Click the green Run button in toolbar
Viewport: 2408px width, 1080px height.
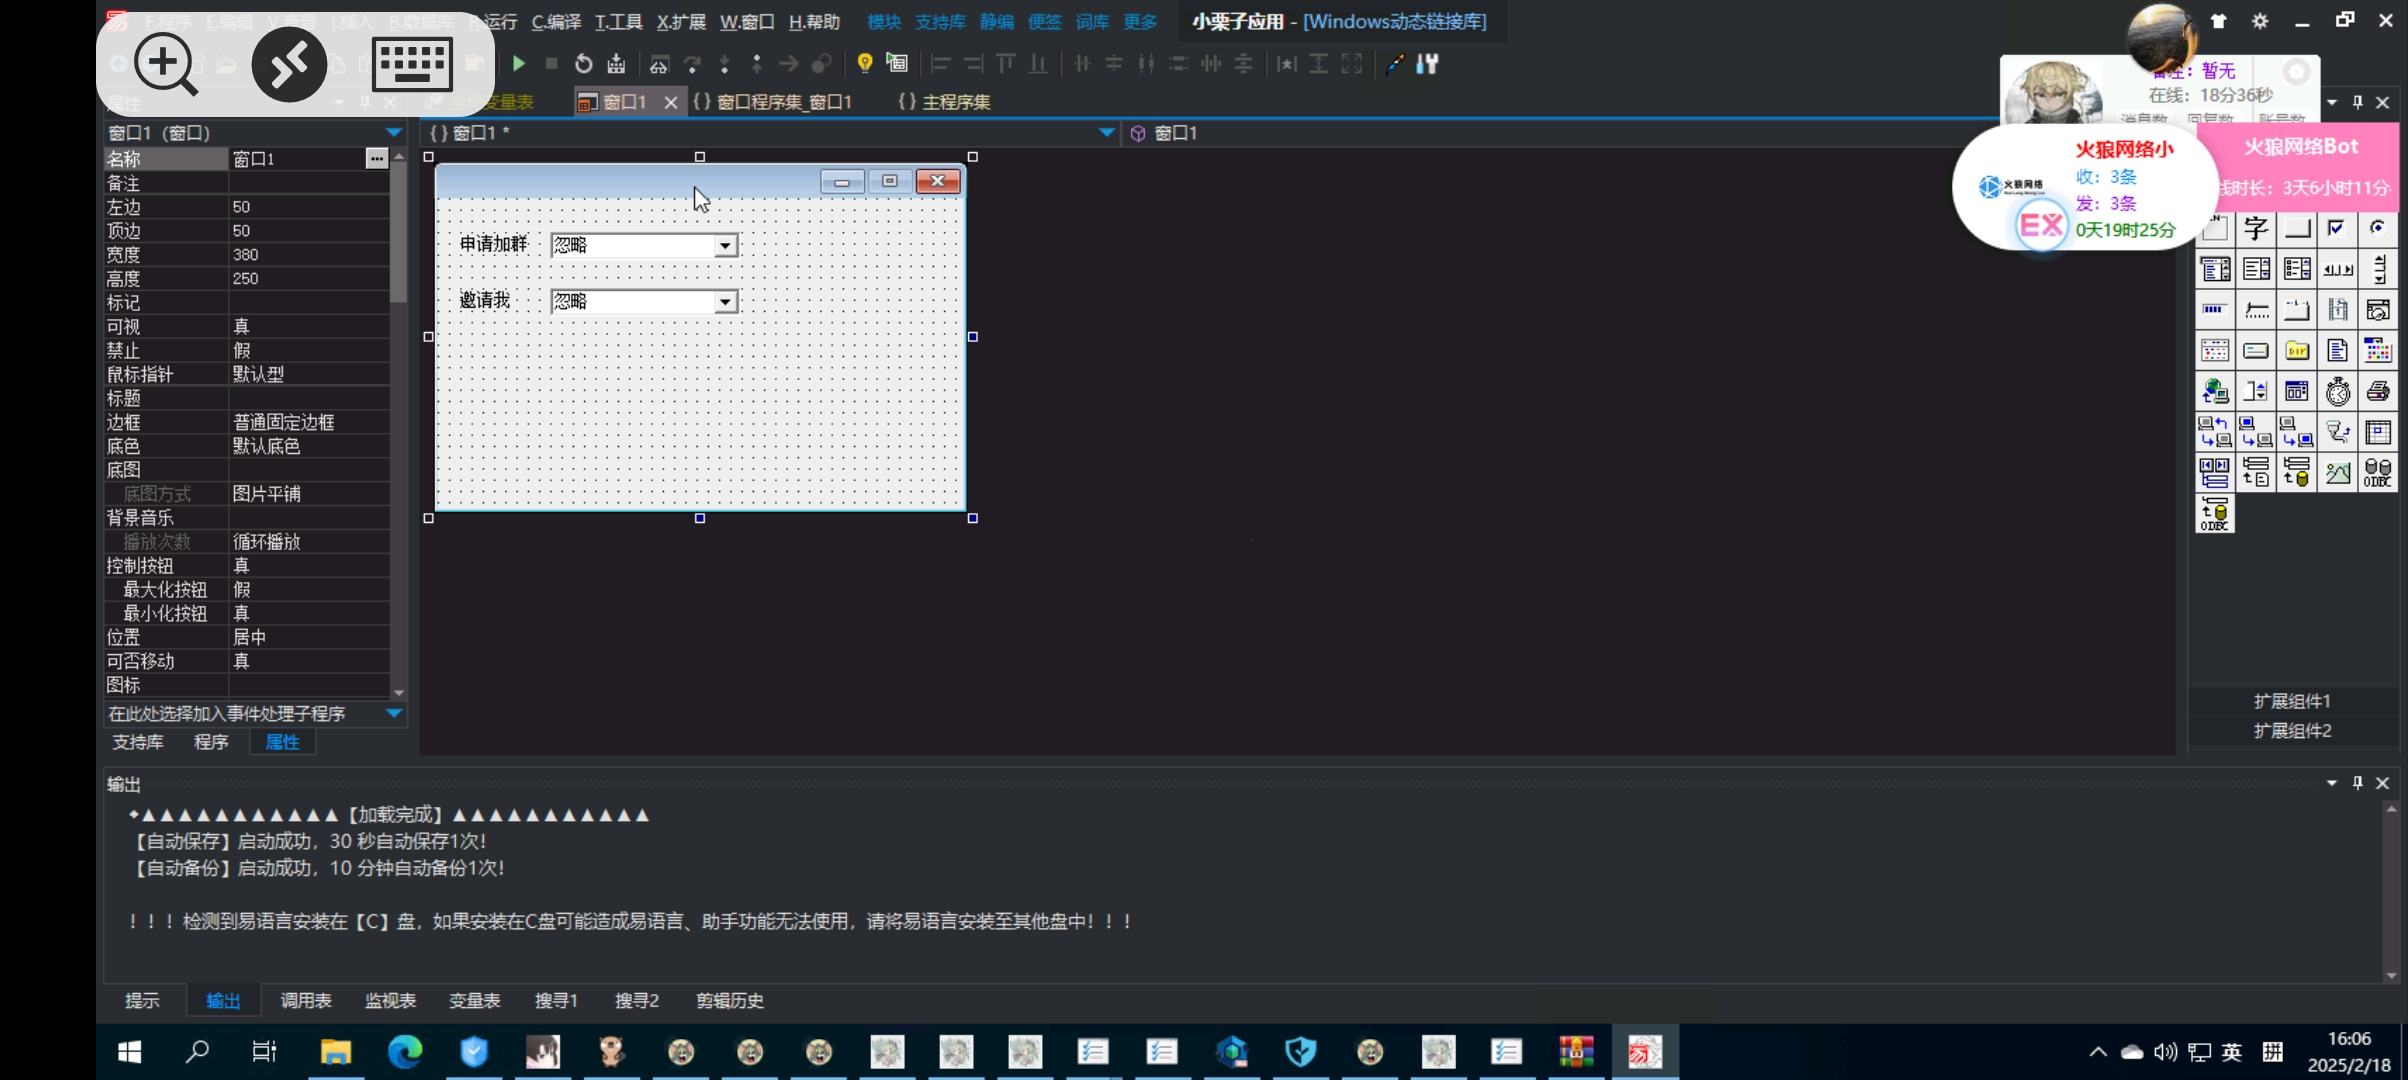(518, 64)
